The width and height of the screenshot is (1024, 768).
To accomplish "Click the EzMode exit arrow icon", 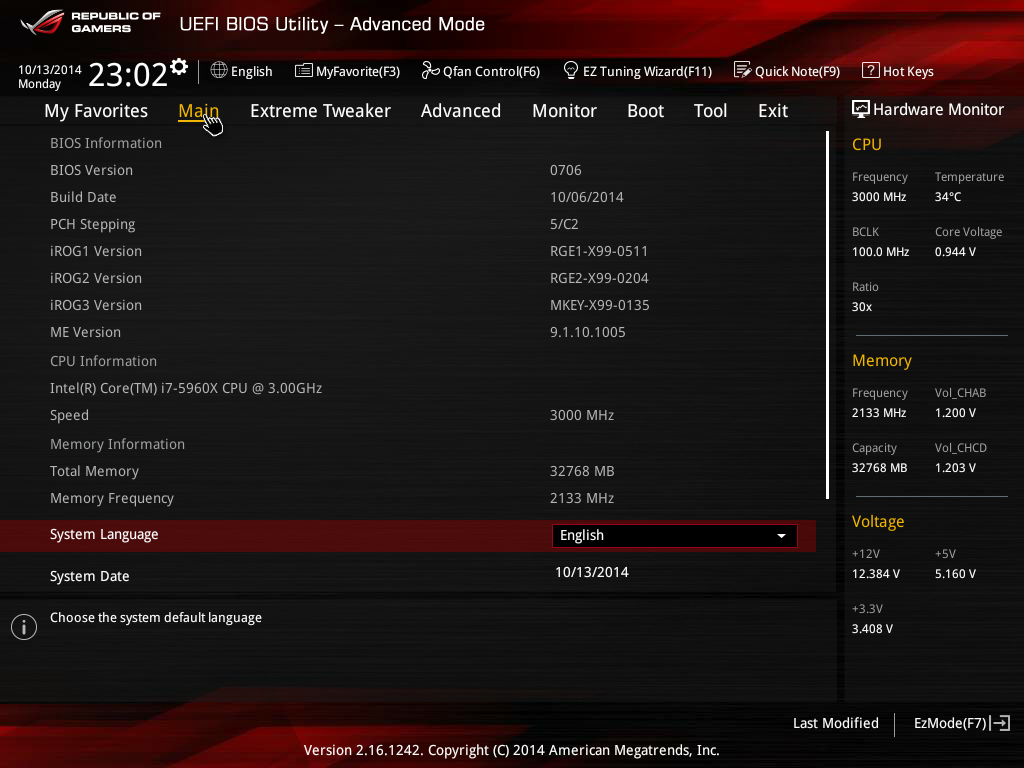I will point(1000,723).
